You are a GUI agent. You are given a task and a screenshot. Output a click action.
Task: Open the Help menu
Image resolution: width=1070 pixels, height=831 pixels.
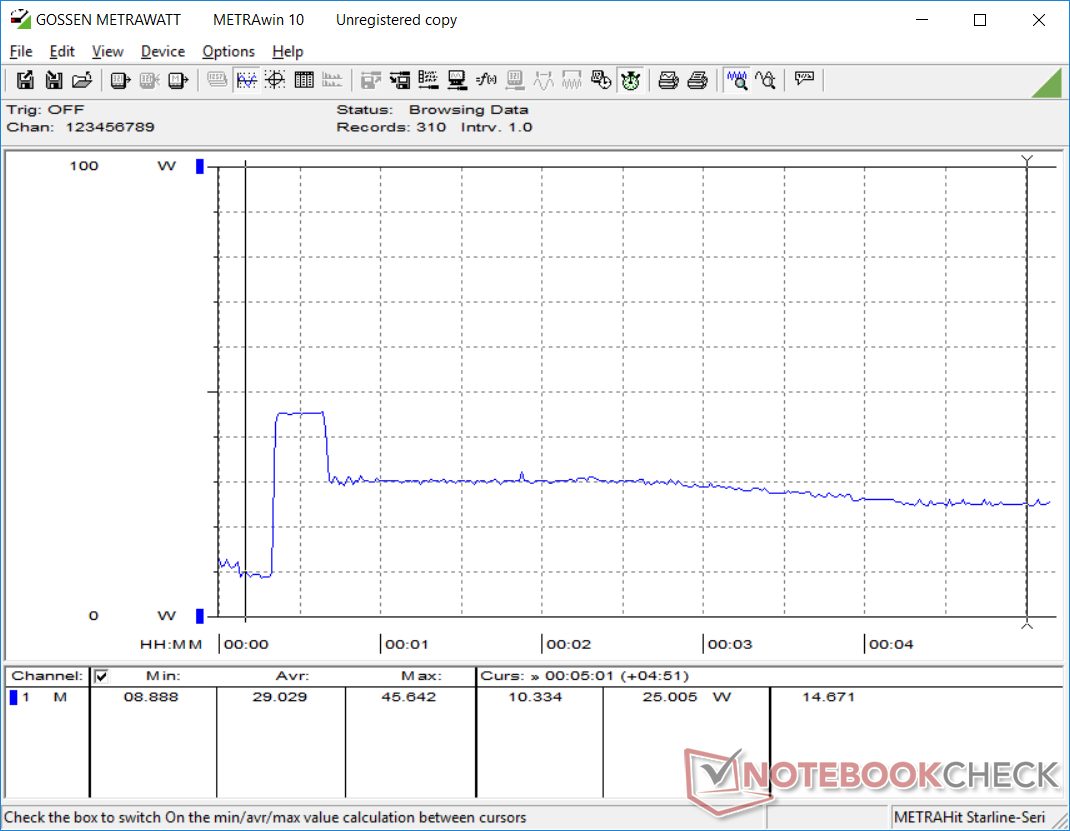287,51
